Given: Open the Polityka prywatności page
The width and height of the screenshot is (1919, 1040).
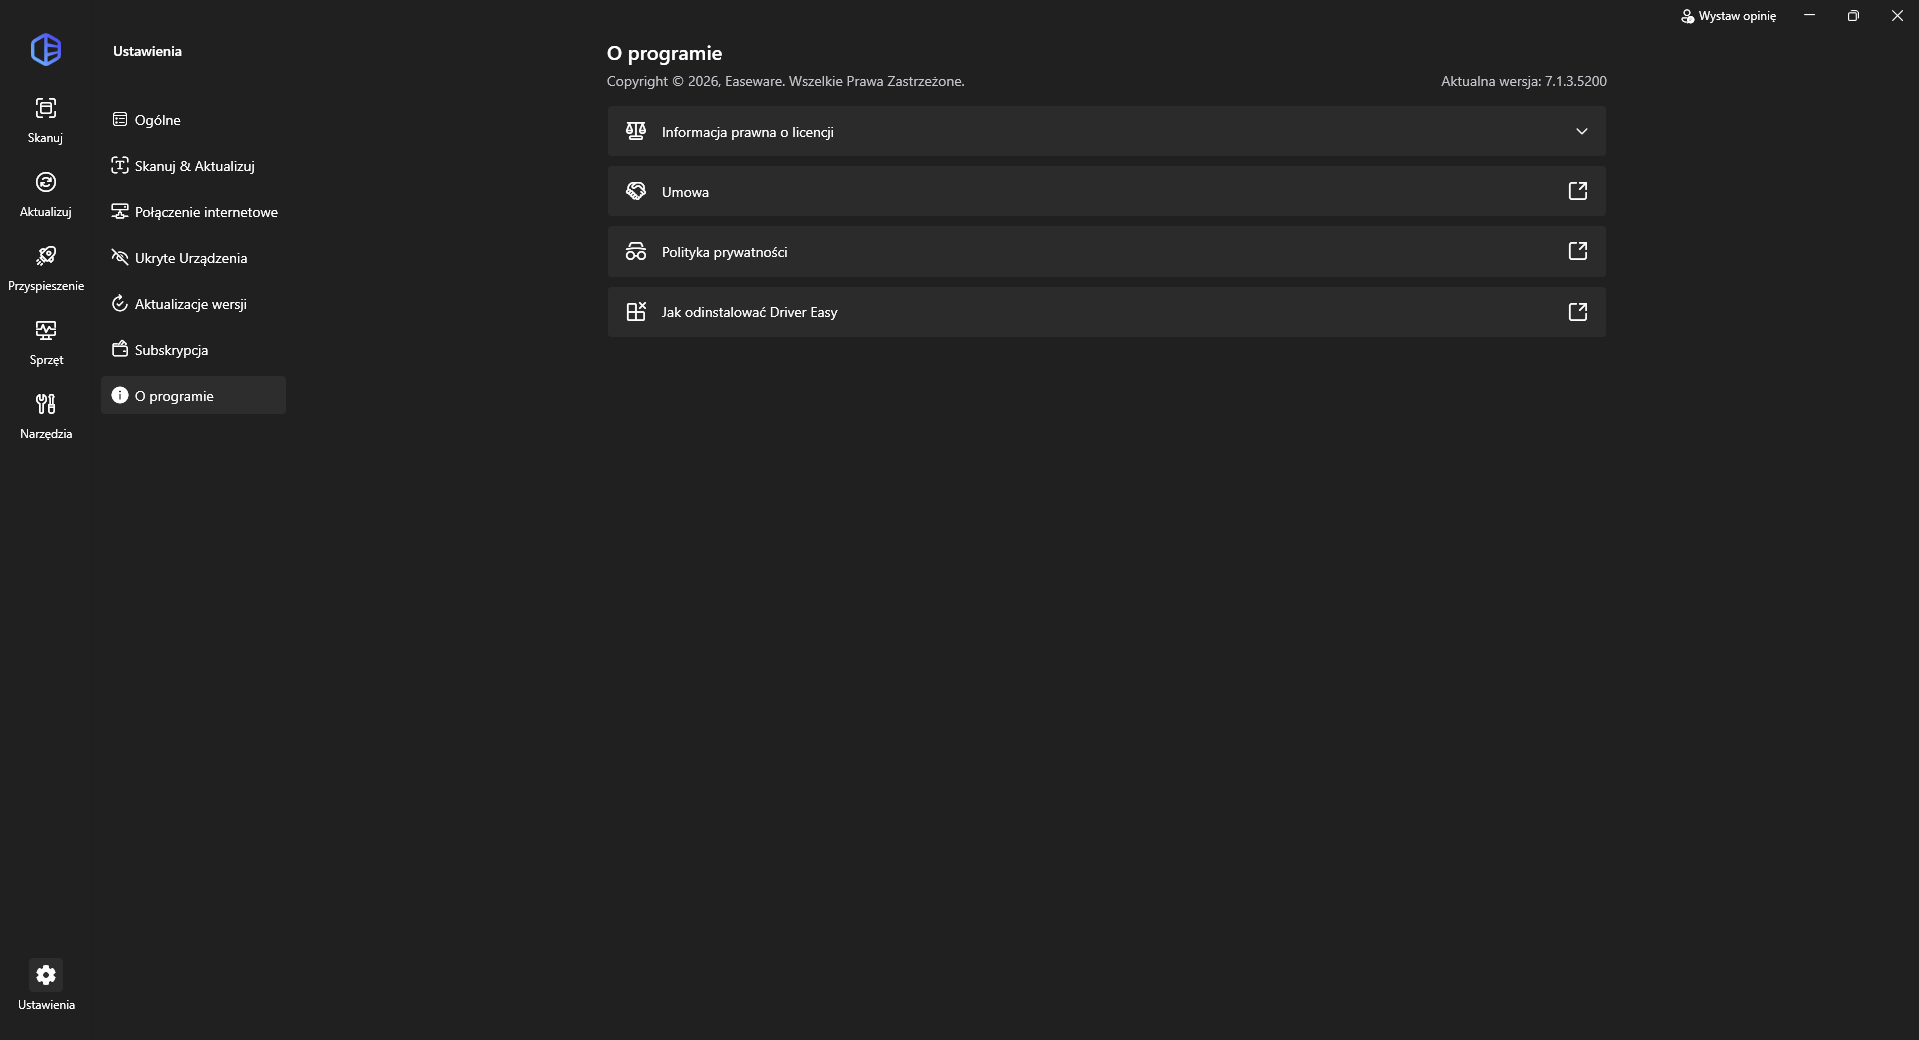Looking at the screenshot, I should (x=1106, y=251).
